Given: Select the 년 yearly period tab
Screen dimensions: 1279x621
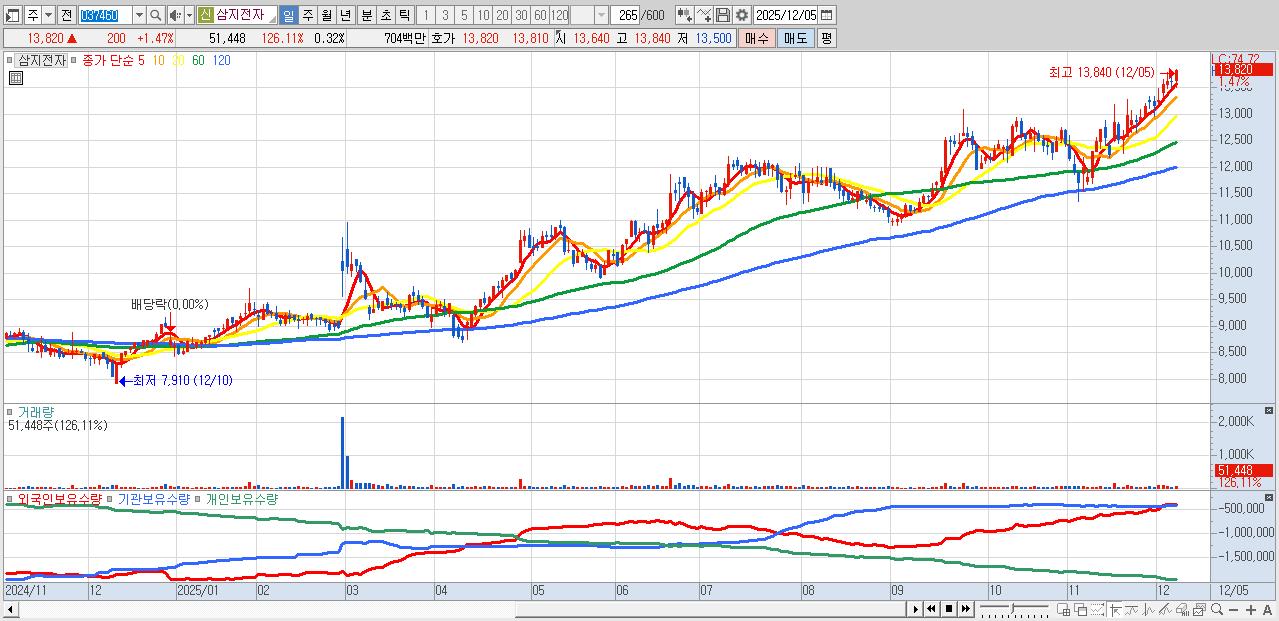Looking at the screenshot, I should click(345, 15).
